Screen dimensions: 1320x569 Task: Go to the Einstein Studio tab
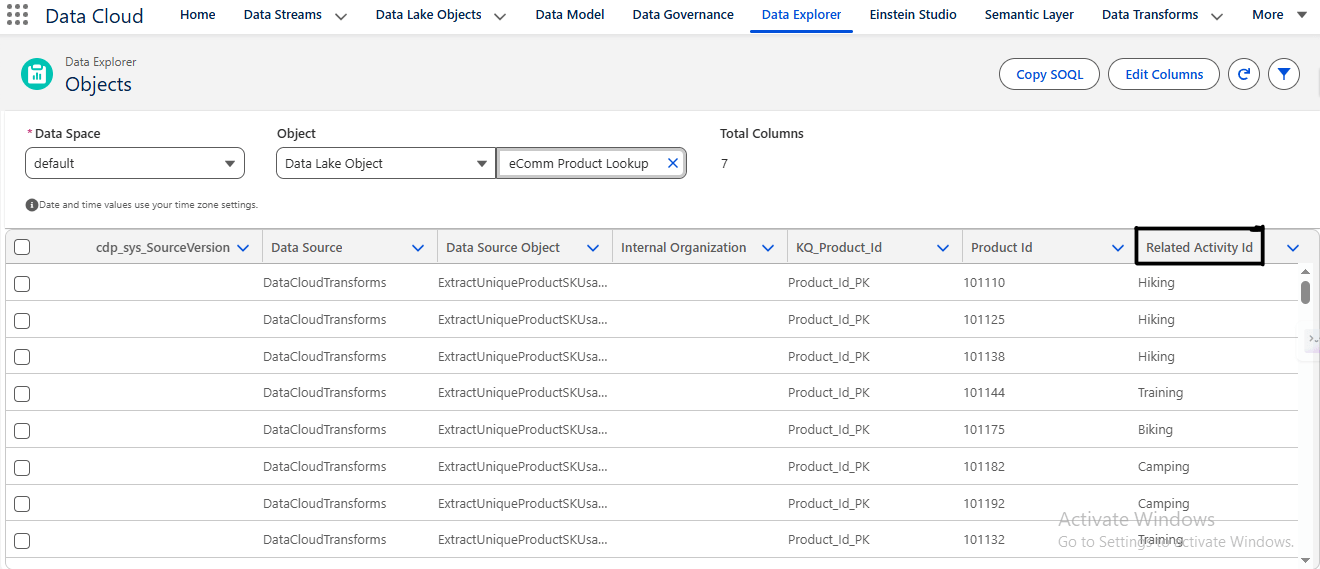[912, 15]
